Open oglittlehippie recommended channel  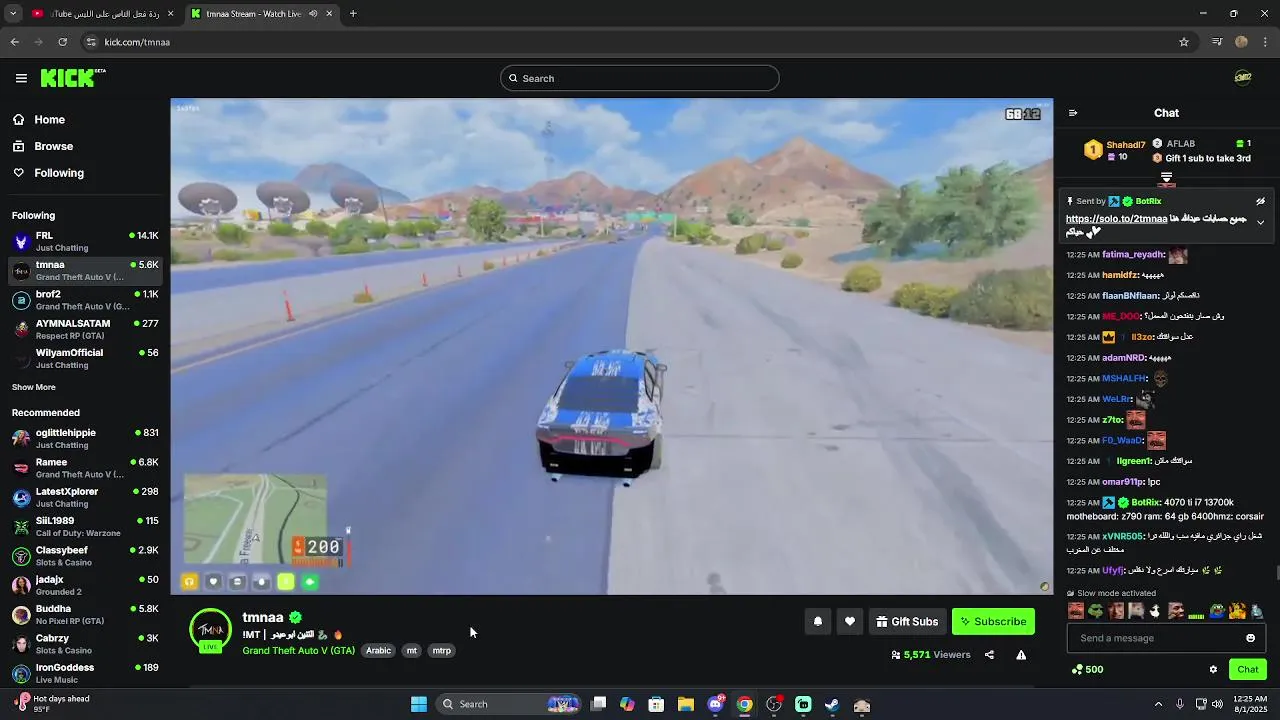(x=85, y=438)
